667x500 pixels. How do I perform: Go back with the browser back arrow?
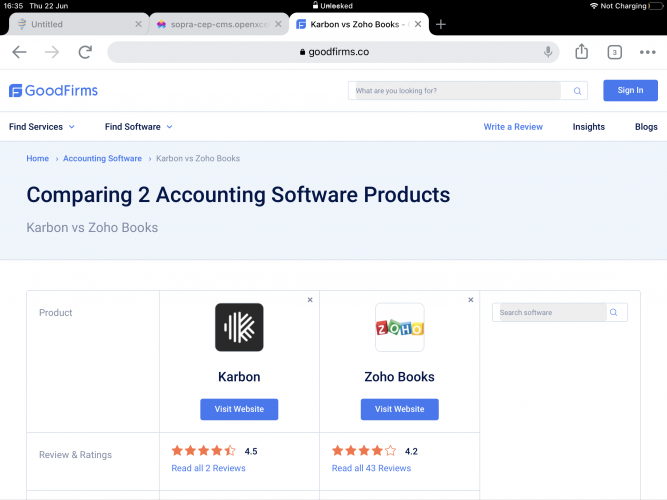(x=19, y=52)
